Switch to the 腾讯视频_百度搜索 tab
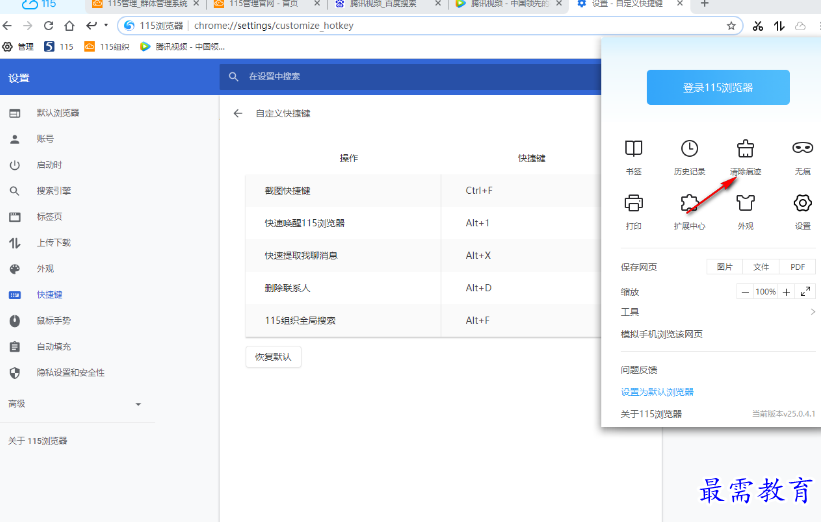The image size is (821, 522). [389, 4]
